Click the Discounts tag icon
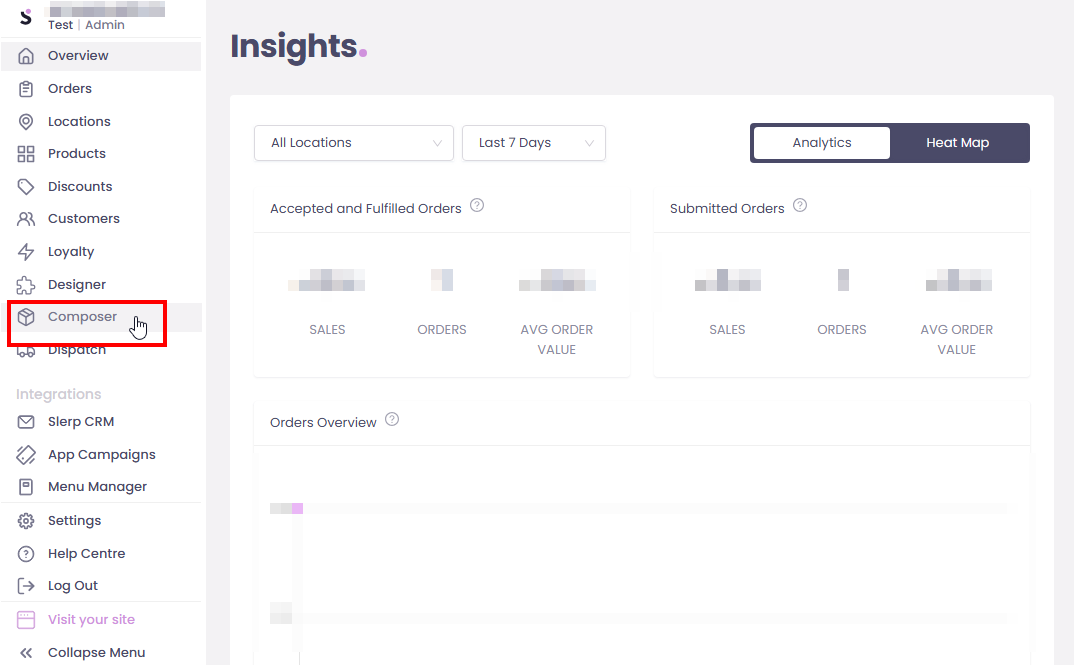The image size is (1074, 665). pos(26,187)
